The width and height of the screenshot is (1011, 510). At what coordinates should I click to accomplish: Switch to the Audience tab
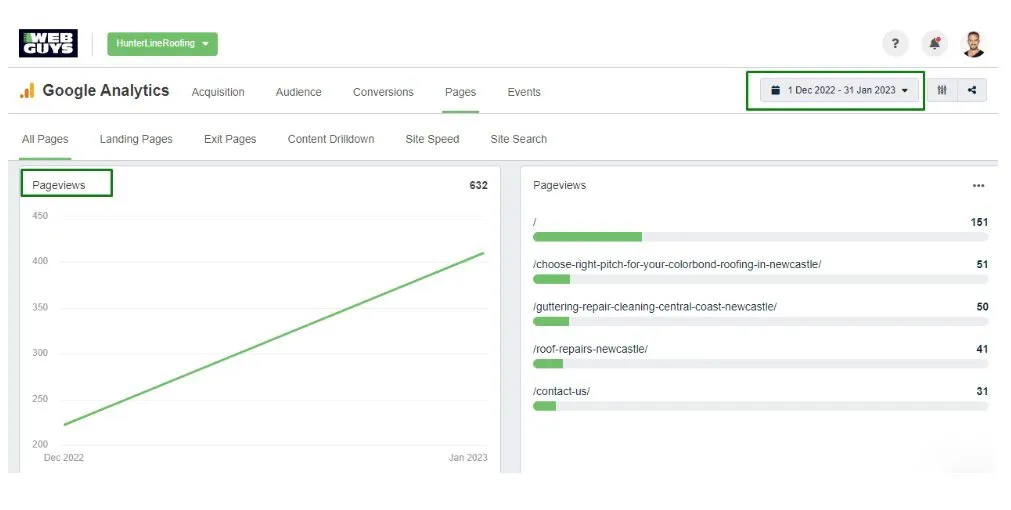[299, 92]
